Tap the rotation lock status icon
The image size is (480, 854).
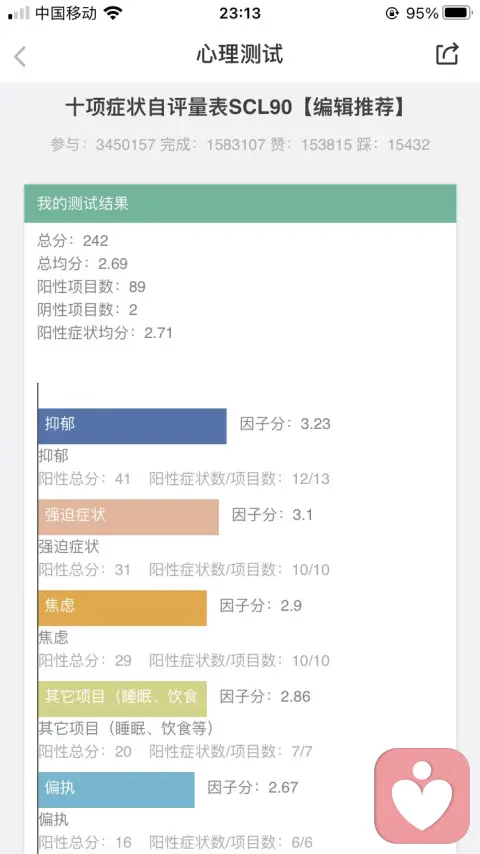(x=392, y=13)
